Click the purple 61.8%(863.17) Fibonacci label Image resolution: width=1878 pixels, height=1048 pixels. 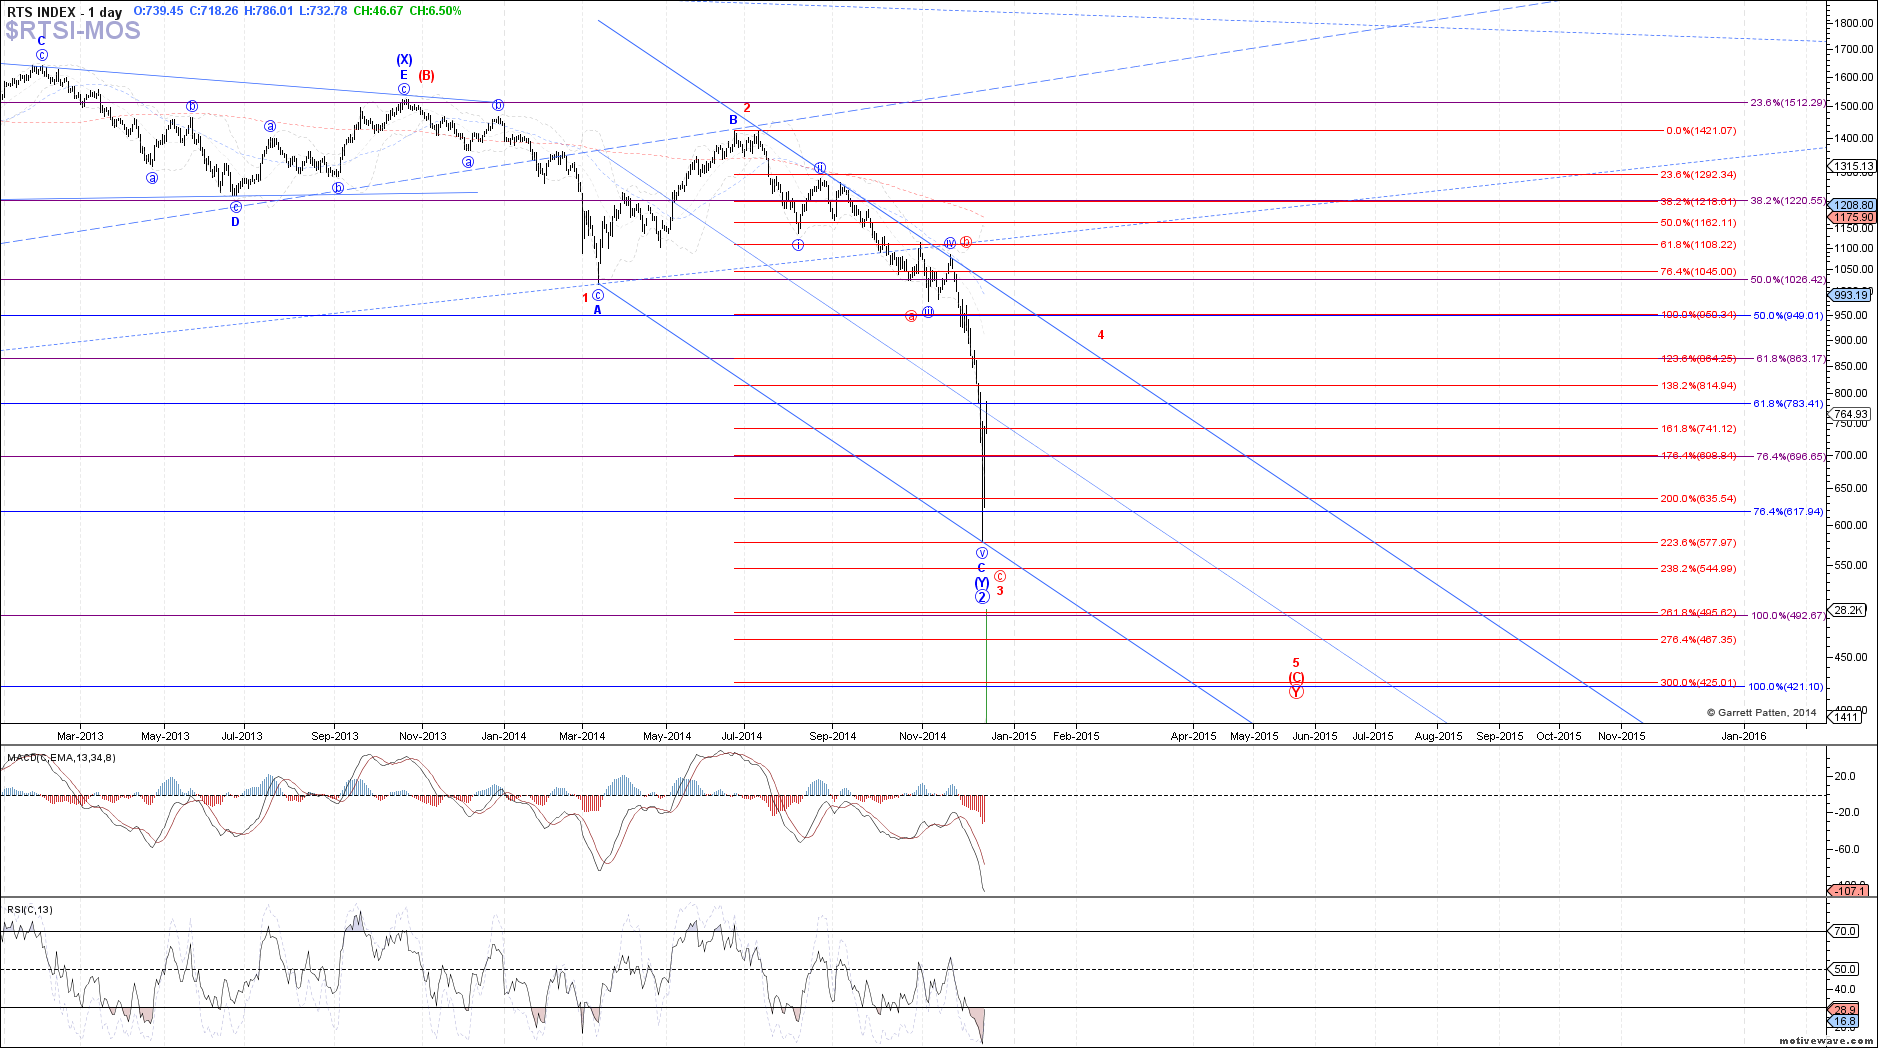tap(1790, 358)
